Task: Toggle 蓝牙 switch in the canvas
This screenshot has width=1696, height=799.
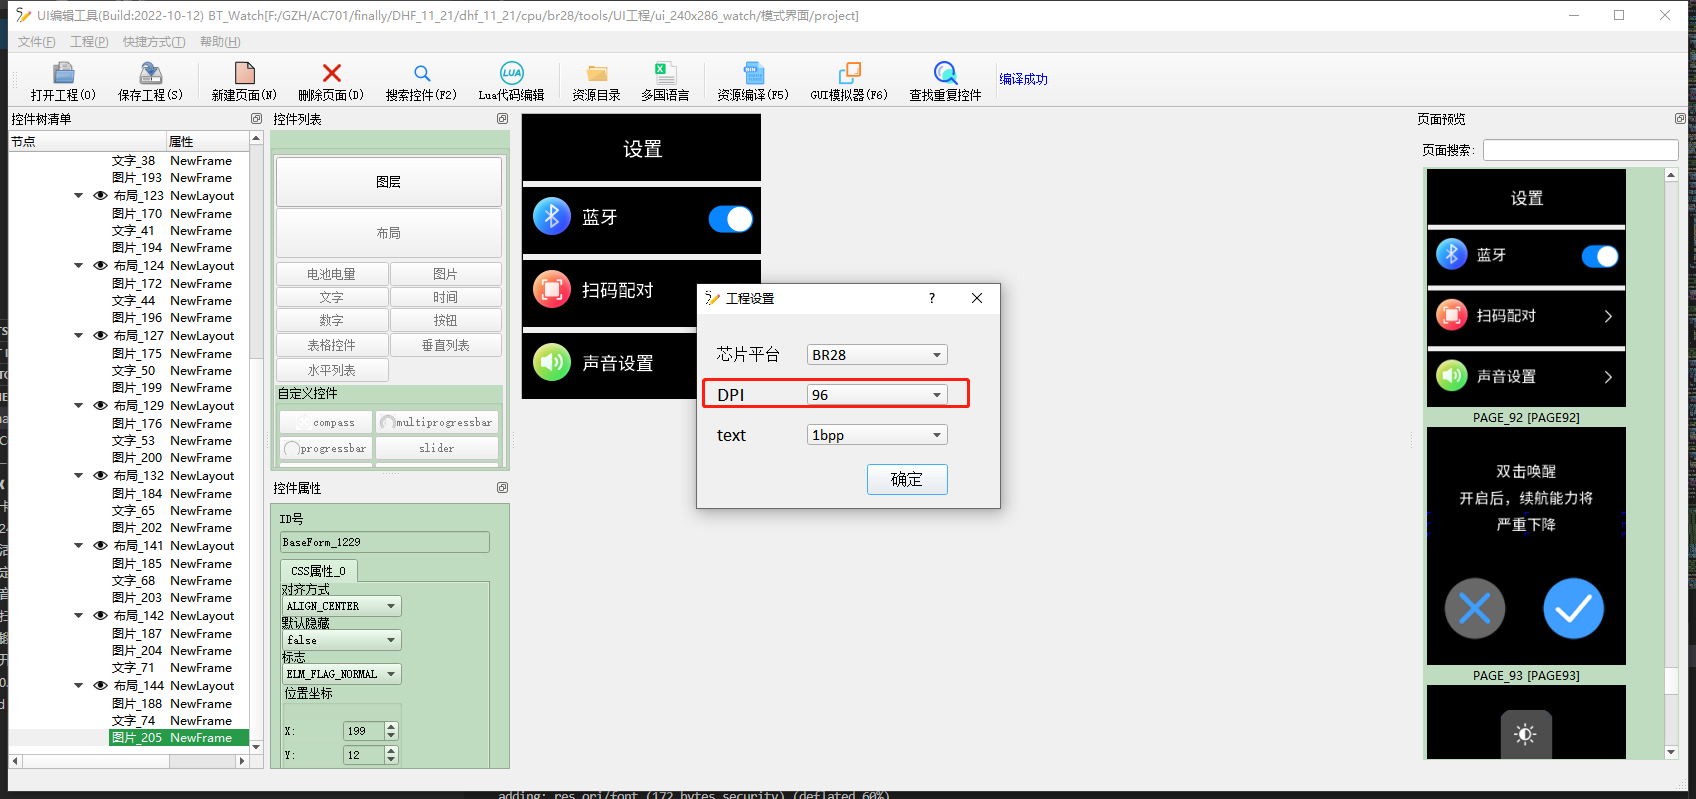Action: (731, 219)
